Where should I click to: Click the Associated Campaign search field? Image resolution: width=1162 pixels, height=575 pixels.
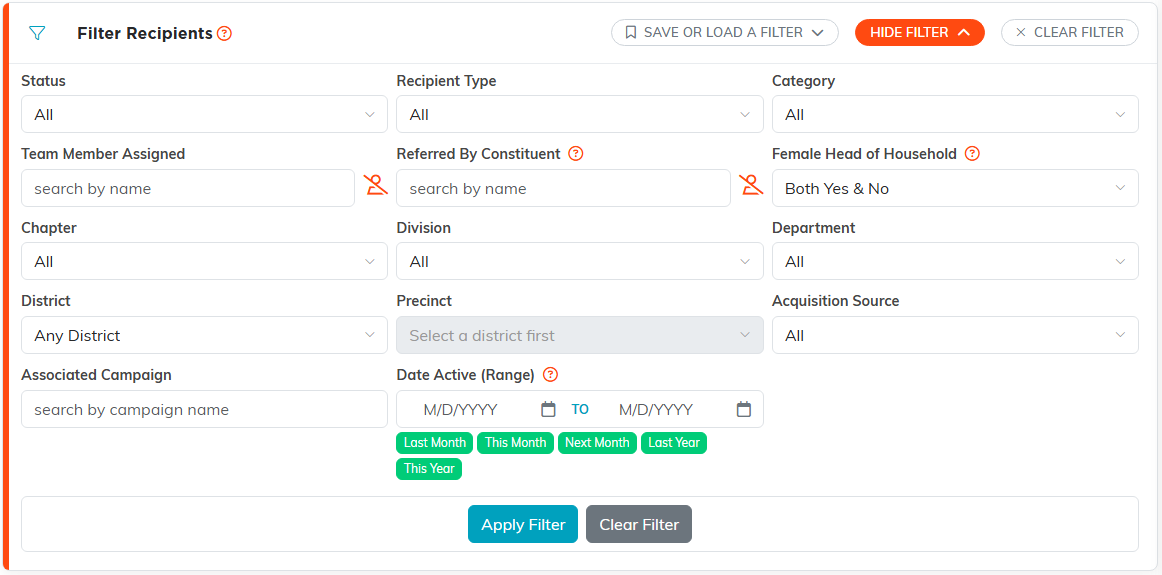[205, 409]
